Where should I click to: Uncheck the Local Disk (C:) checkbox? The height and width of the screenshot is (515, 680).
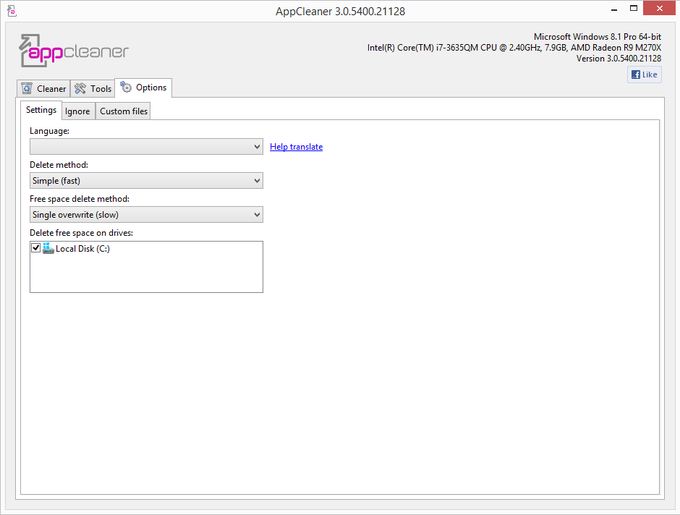click(x=36, y=248)
